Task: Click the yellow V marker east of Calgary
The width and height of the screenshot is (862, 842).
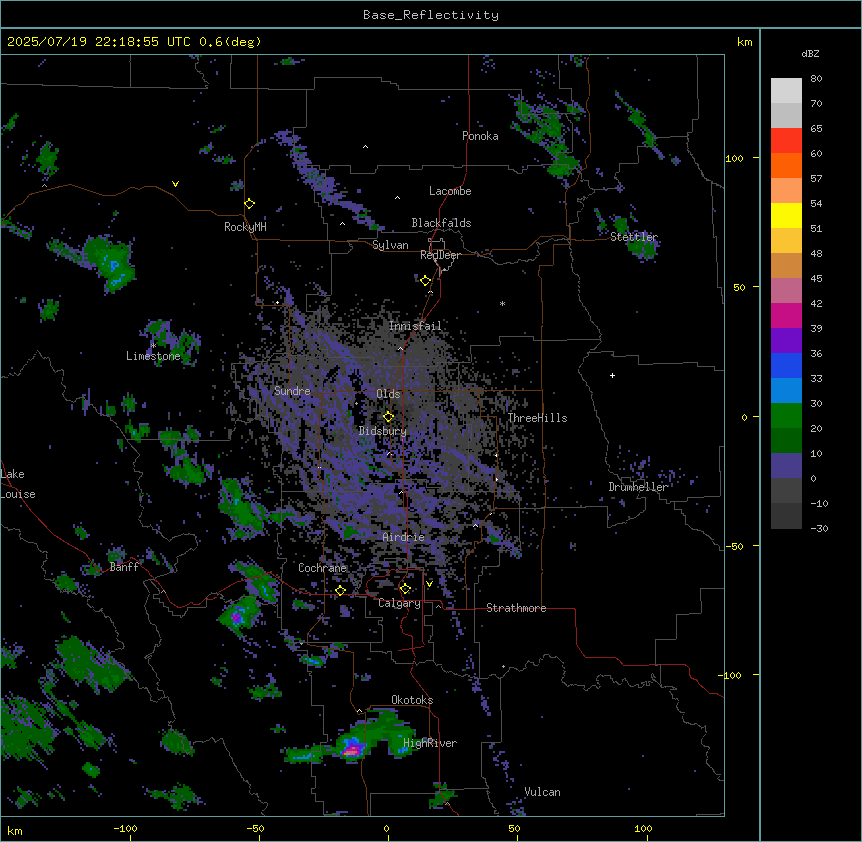Action: point(429,584)
